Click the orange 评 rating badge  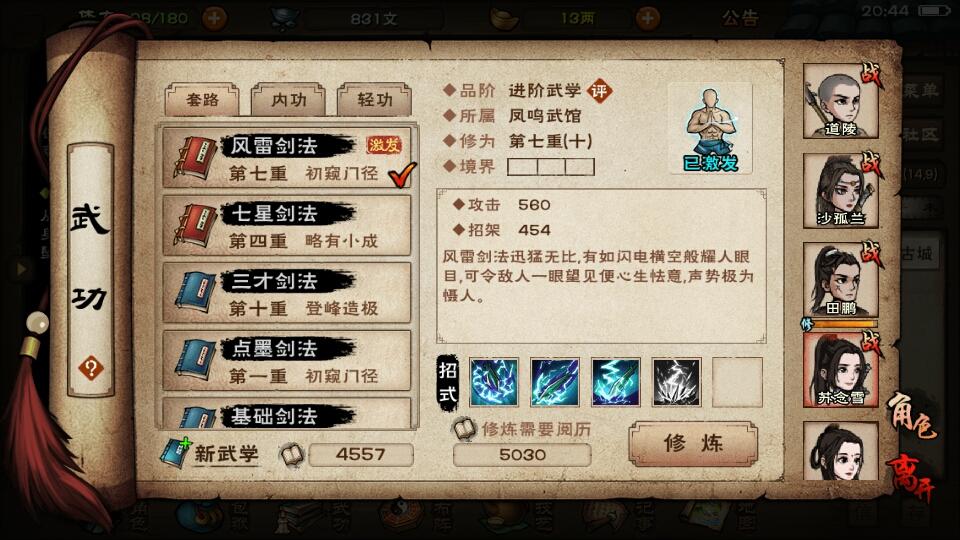coord(599,91)
